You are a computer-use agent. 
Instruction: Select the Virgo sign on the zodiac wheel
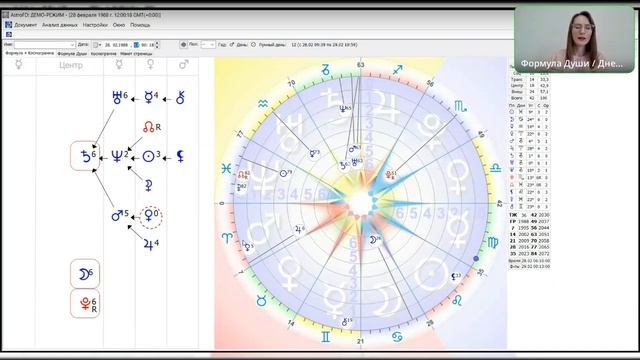point(493,242)
